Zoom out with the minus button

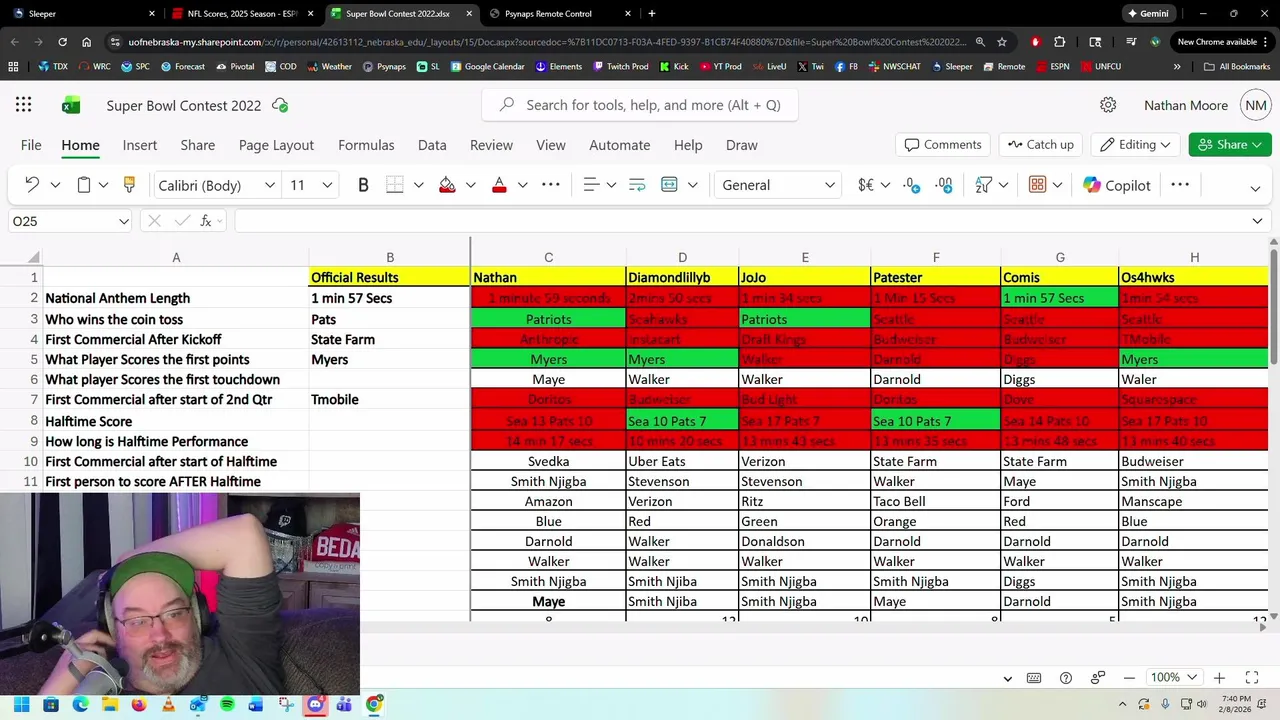[1129, 678]
